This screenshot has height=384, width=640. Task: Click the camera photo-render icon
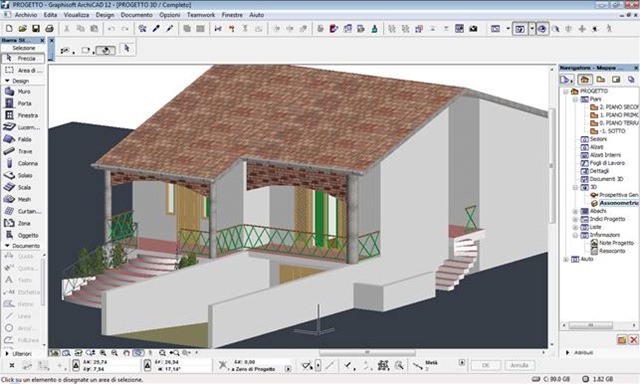point(473,29)
